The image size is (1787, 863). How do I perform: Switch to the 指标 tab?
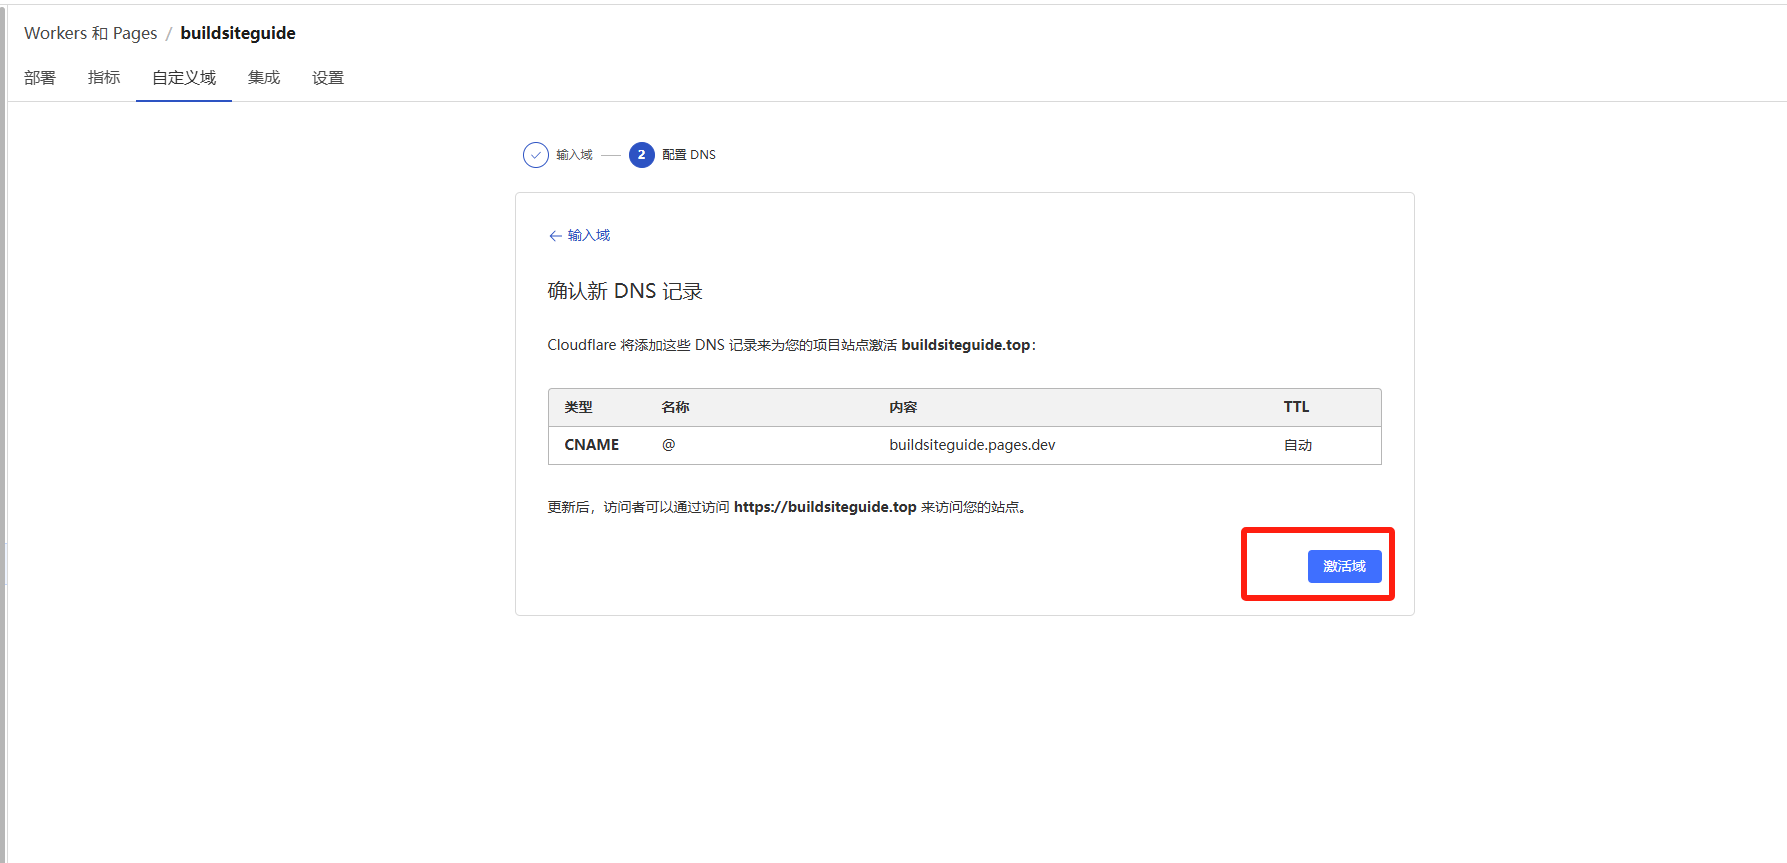coord(104,78)
